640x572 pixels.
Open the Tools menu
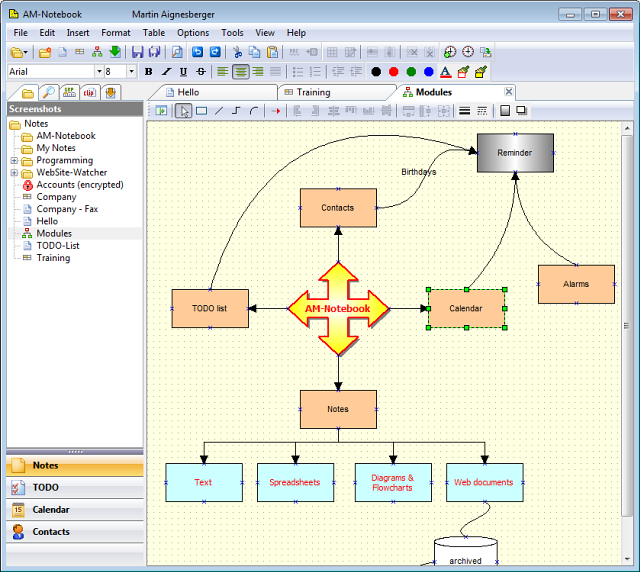[x=232, y=33]
